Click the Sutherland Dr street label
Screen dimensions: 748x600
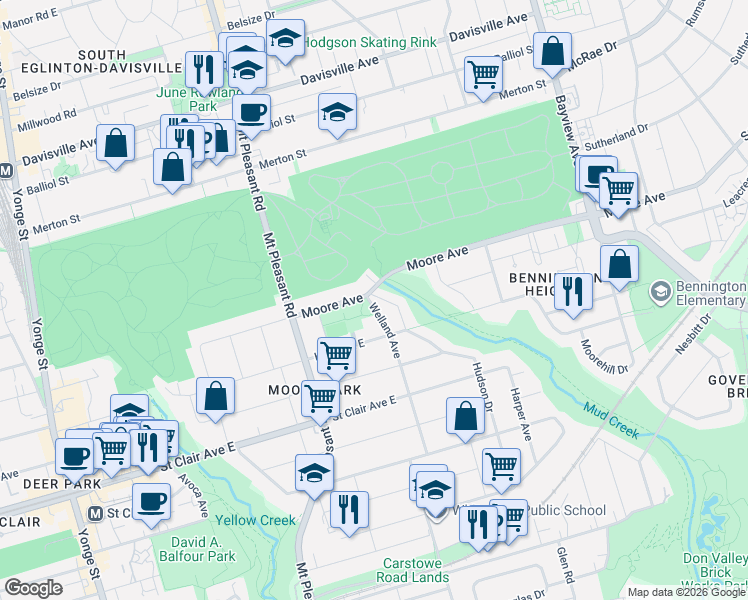tap(616, 137)
